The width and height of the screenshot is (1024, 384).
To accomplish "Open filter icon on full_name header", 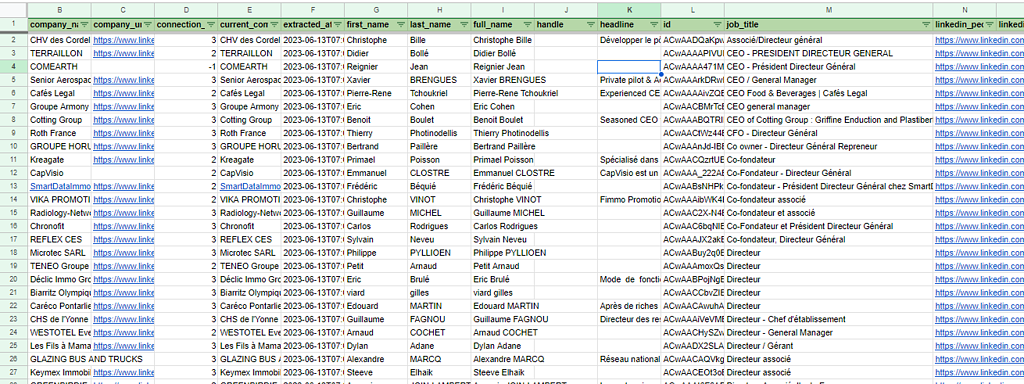I will [527, 25].
